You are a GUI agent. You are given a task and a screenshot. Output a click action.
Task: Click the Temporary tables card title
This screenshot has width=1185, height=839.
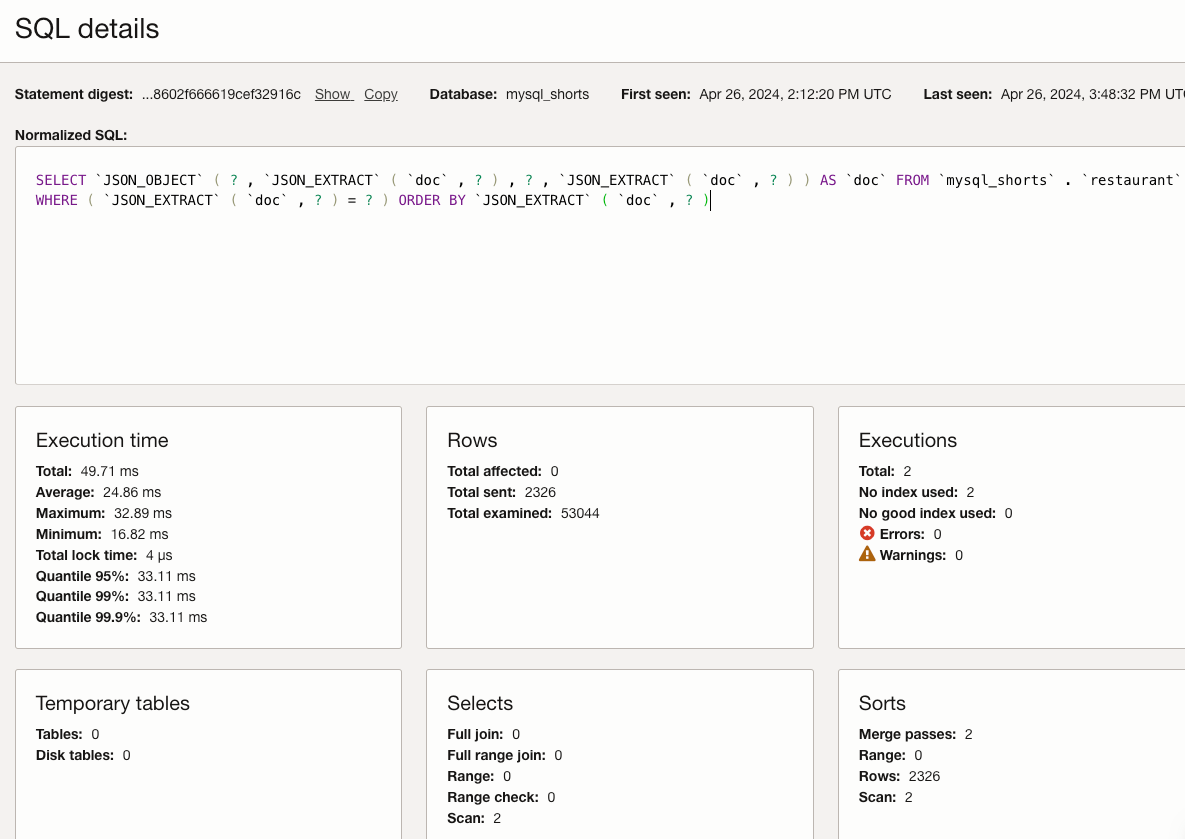(113, 703)
